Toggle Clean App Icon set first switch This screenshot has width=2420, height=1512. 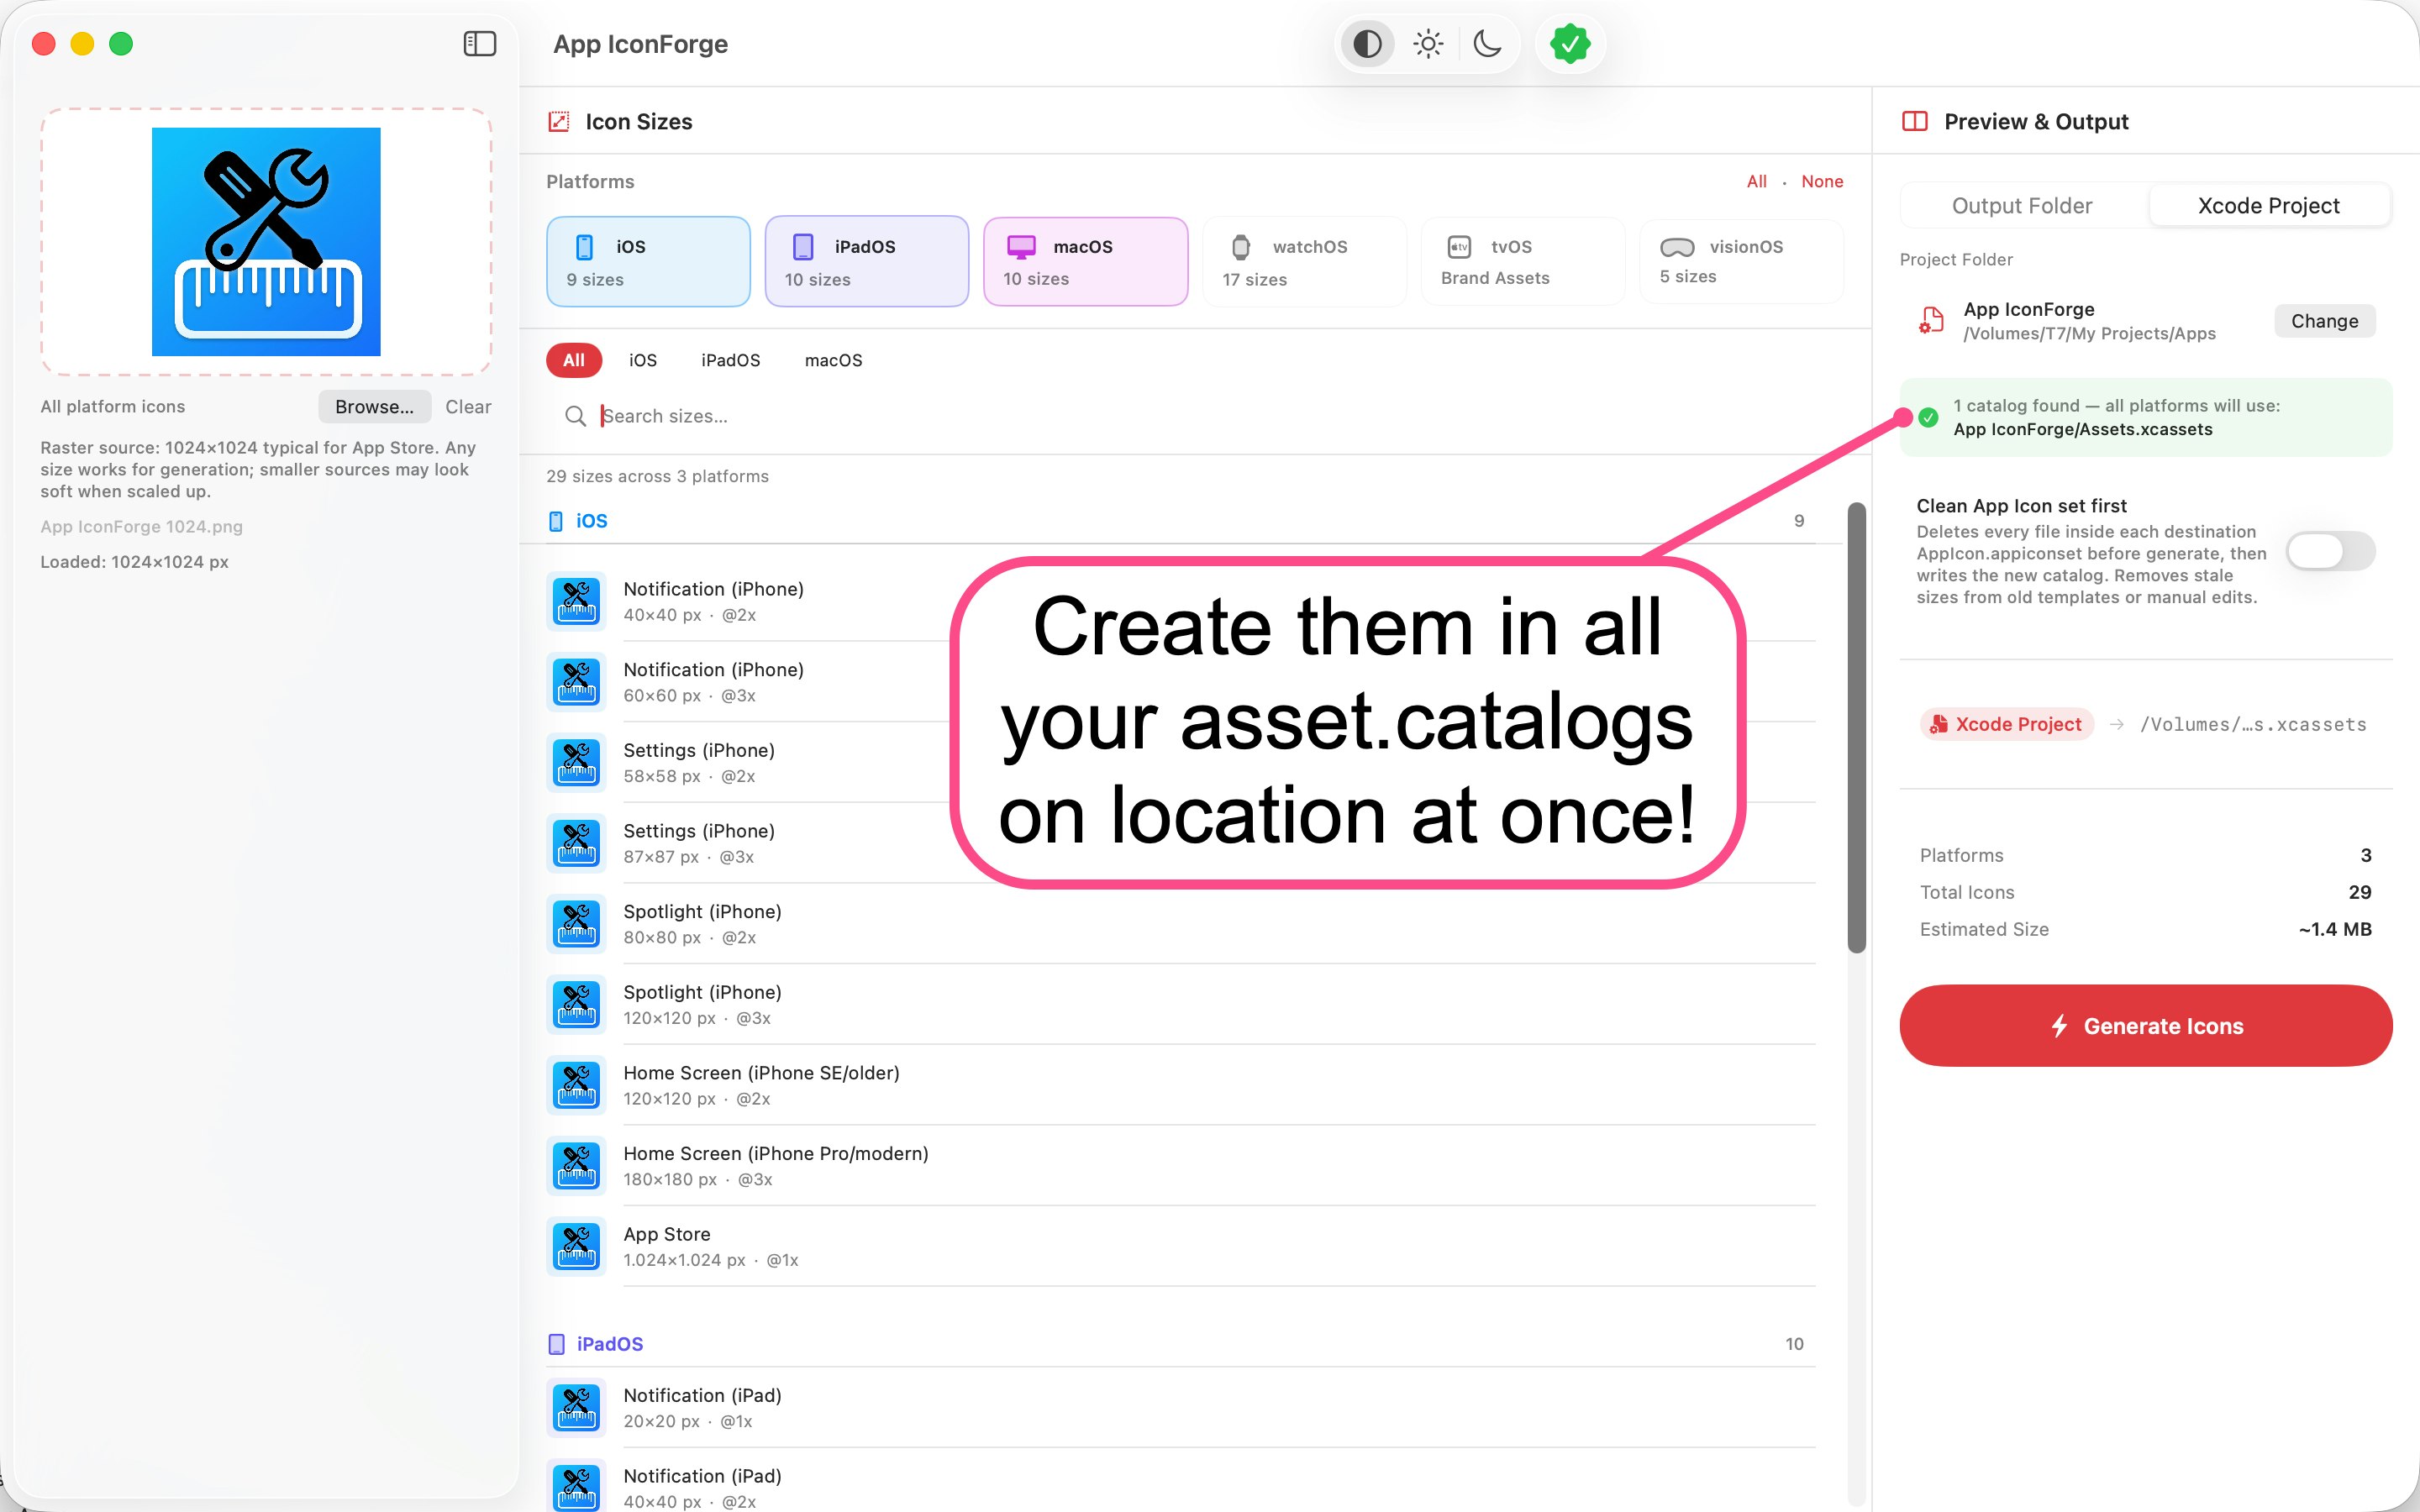click(x=2330, y=551)
